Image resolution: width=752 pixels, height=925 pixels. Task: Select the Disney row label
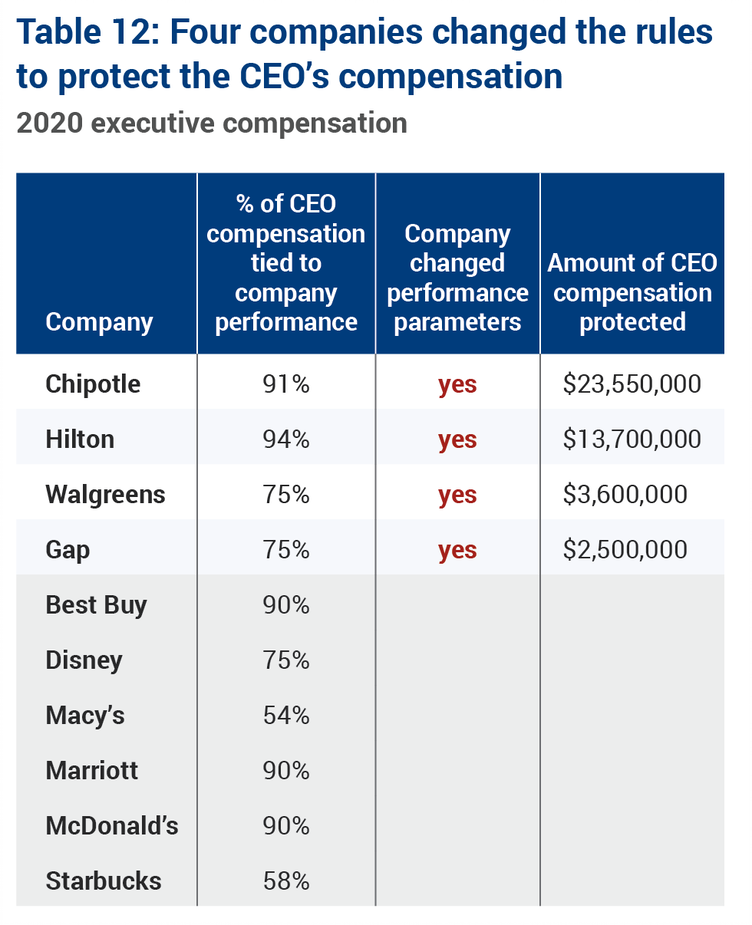point(84,660)
